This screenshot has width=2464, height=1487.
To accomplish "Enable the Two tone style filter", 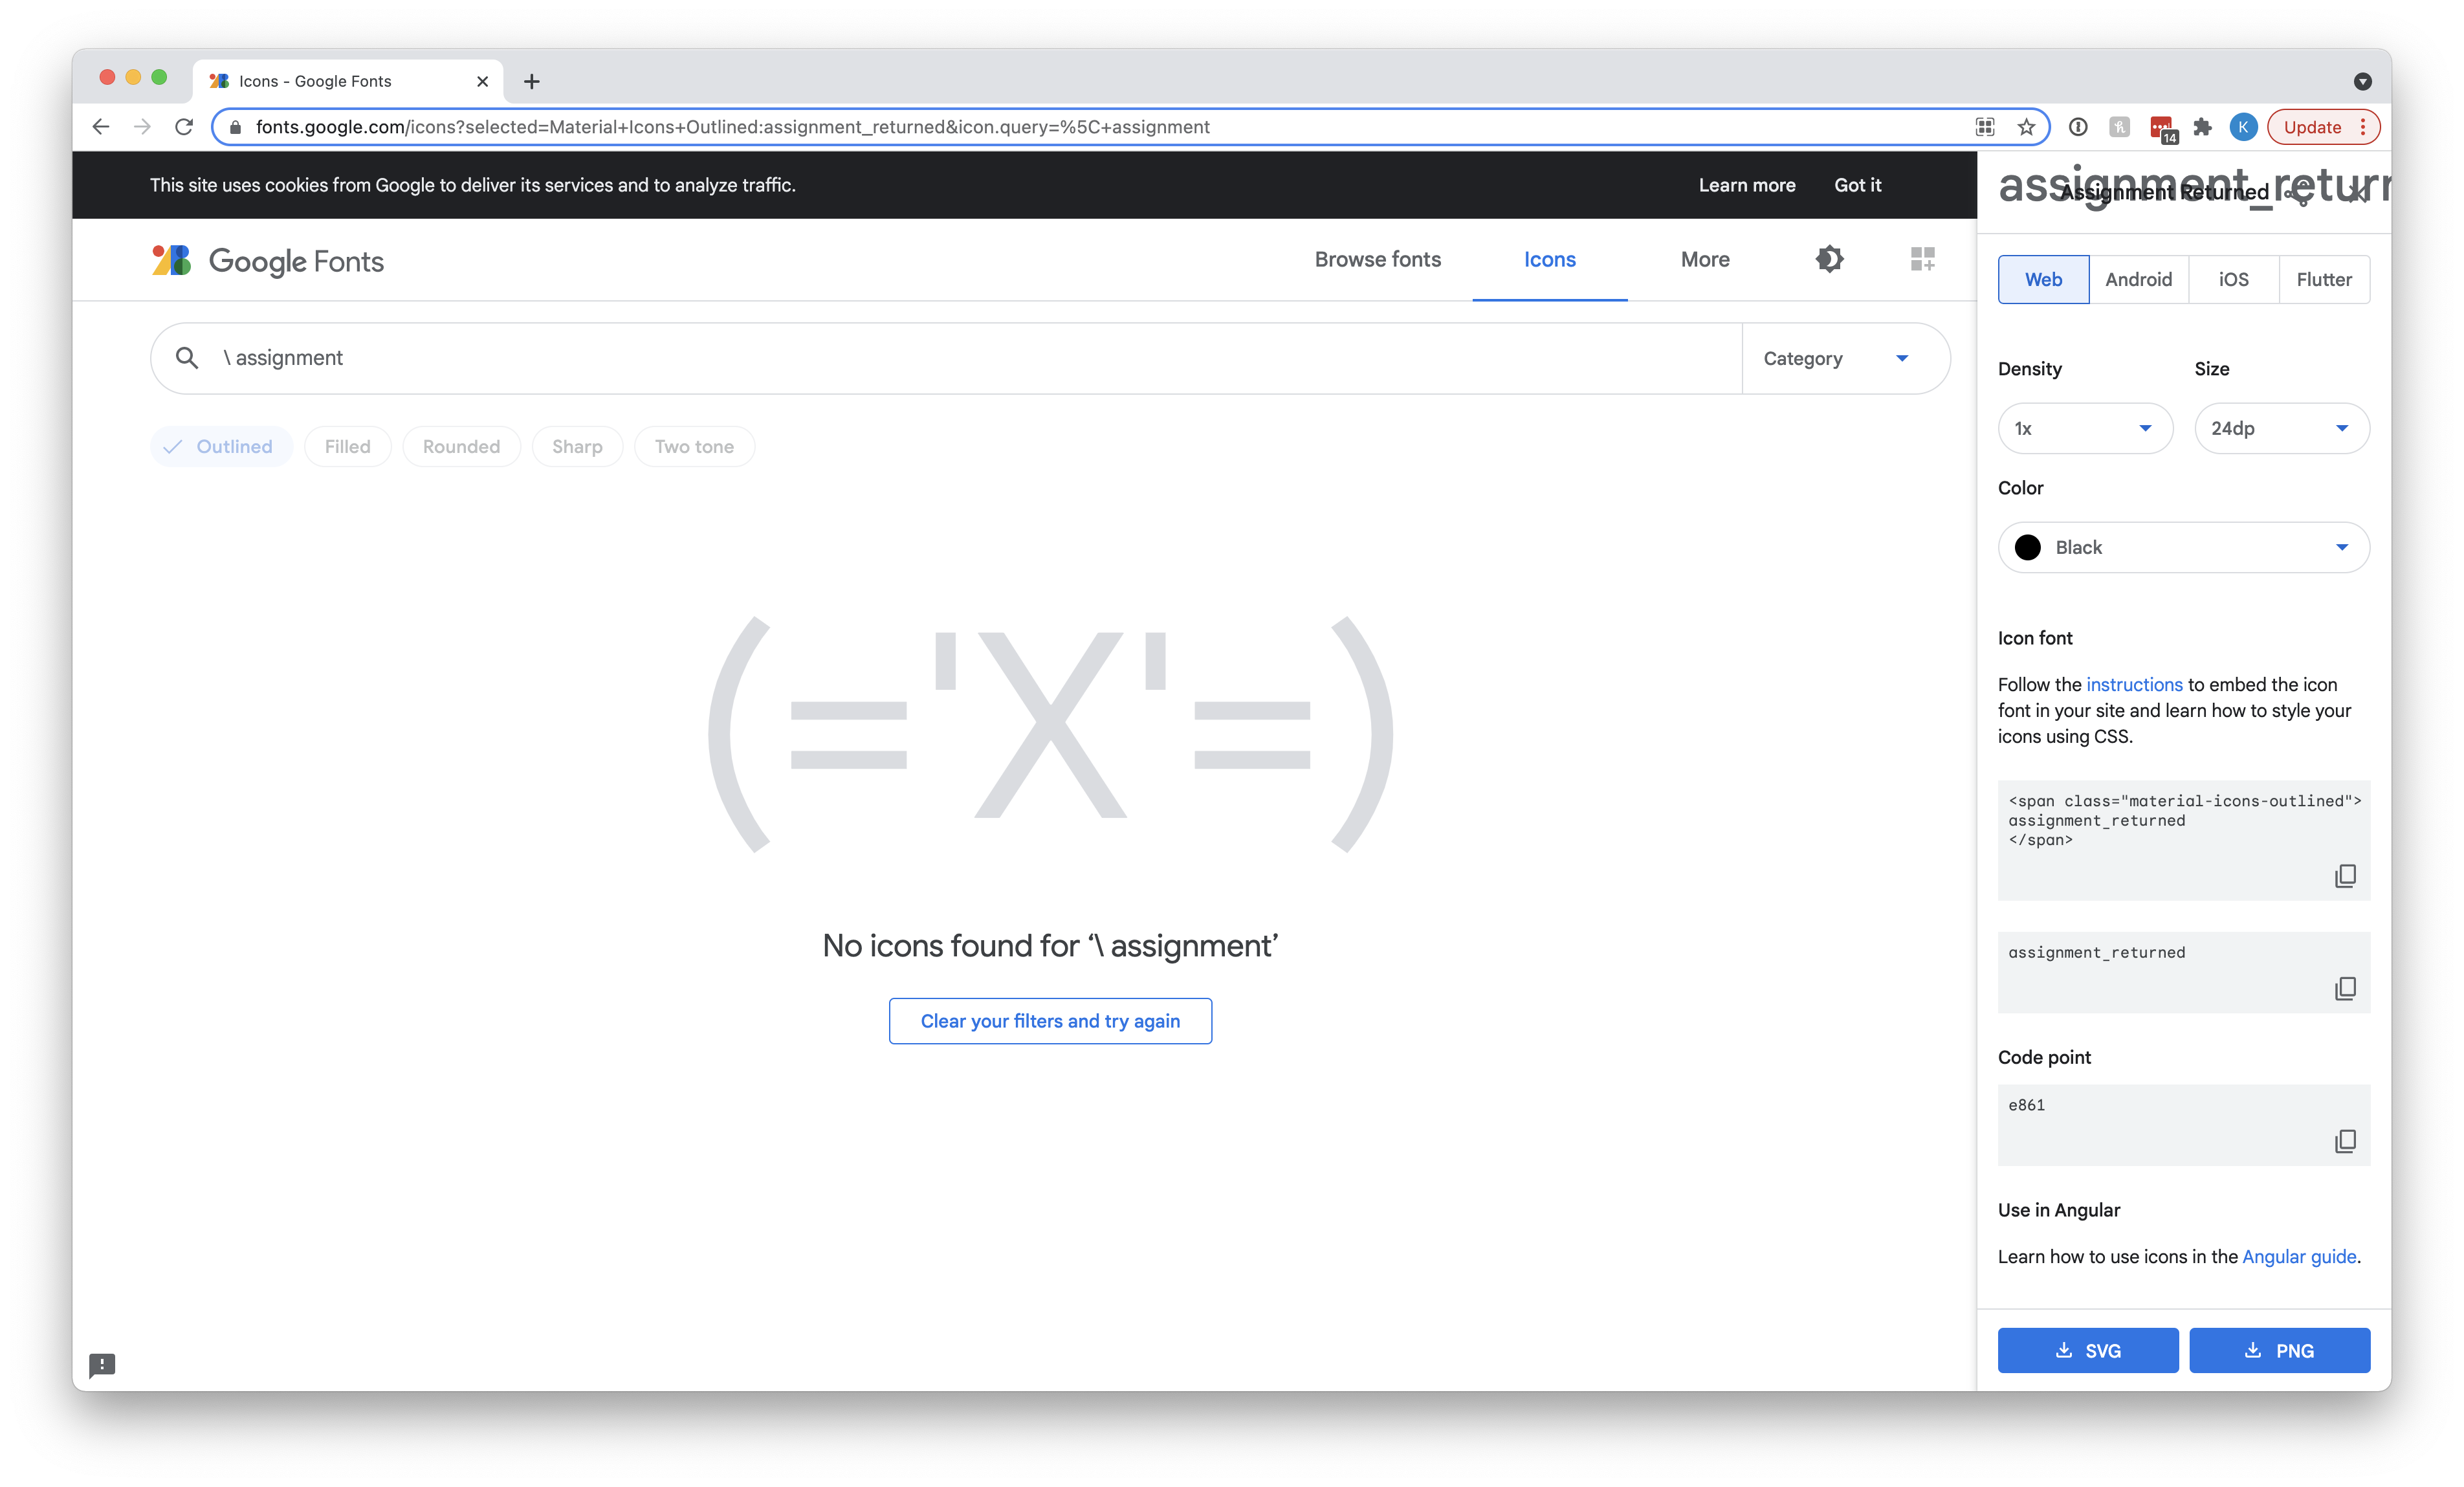I will 694,446.
